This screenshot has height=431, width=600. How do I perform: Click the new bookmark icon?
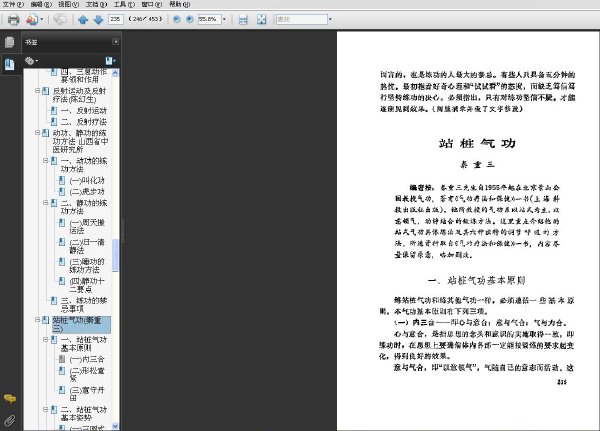[110, 60]
